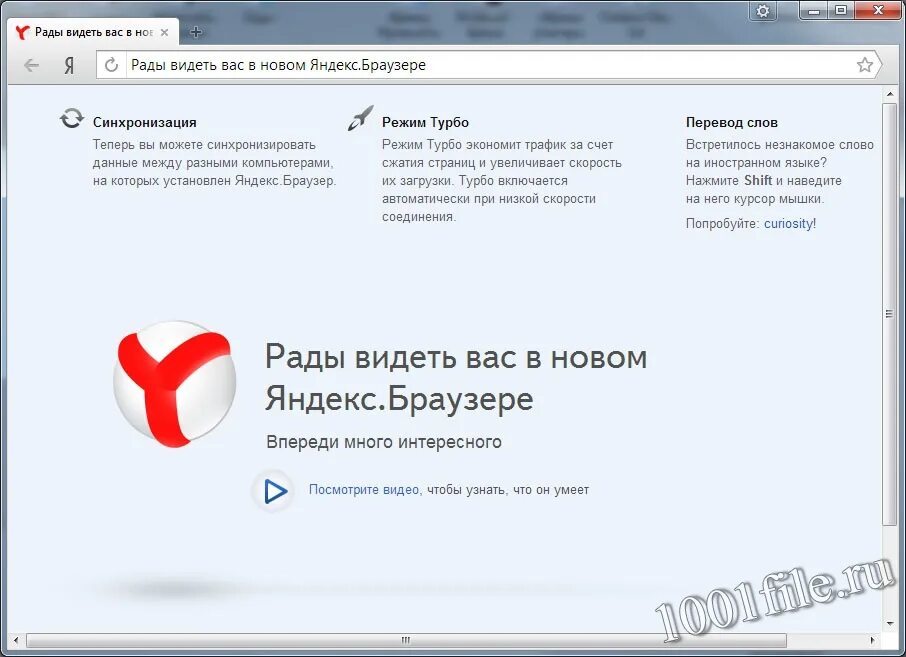Open a new tab with plus button

coord(196,32)
